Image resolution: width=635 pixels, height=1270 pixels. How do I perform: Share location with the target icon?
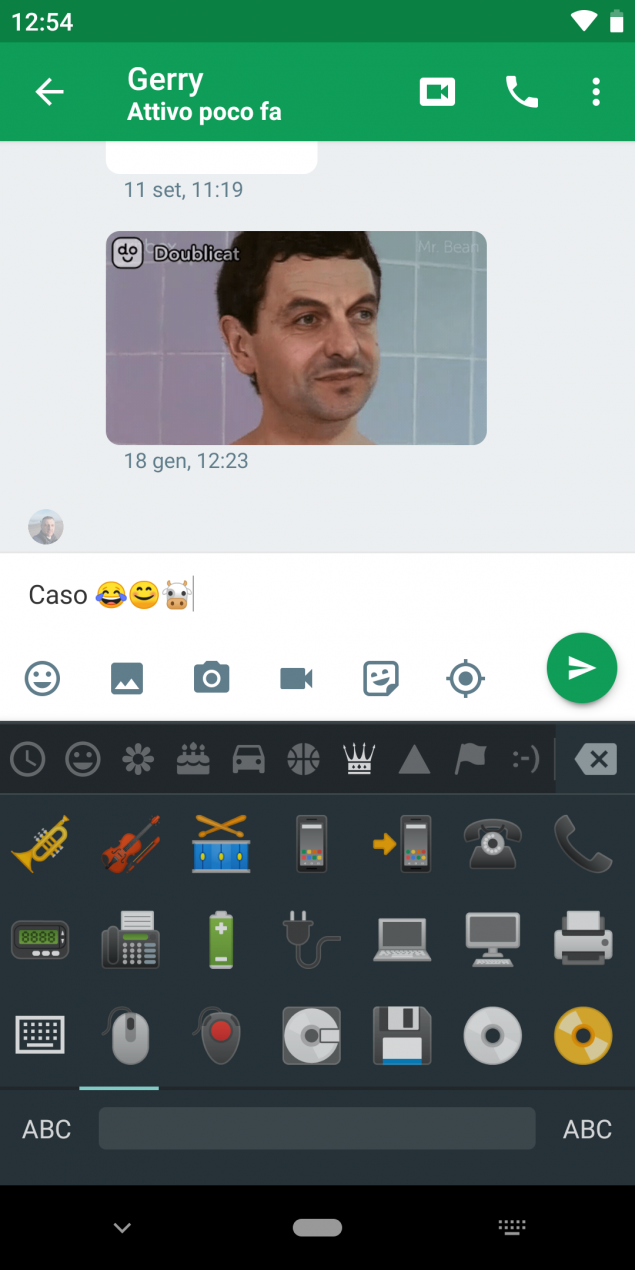[466, 679]
